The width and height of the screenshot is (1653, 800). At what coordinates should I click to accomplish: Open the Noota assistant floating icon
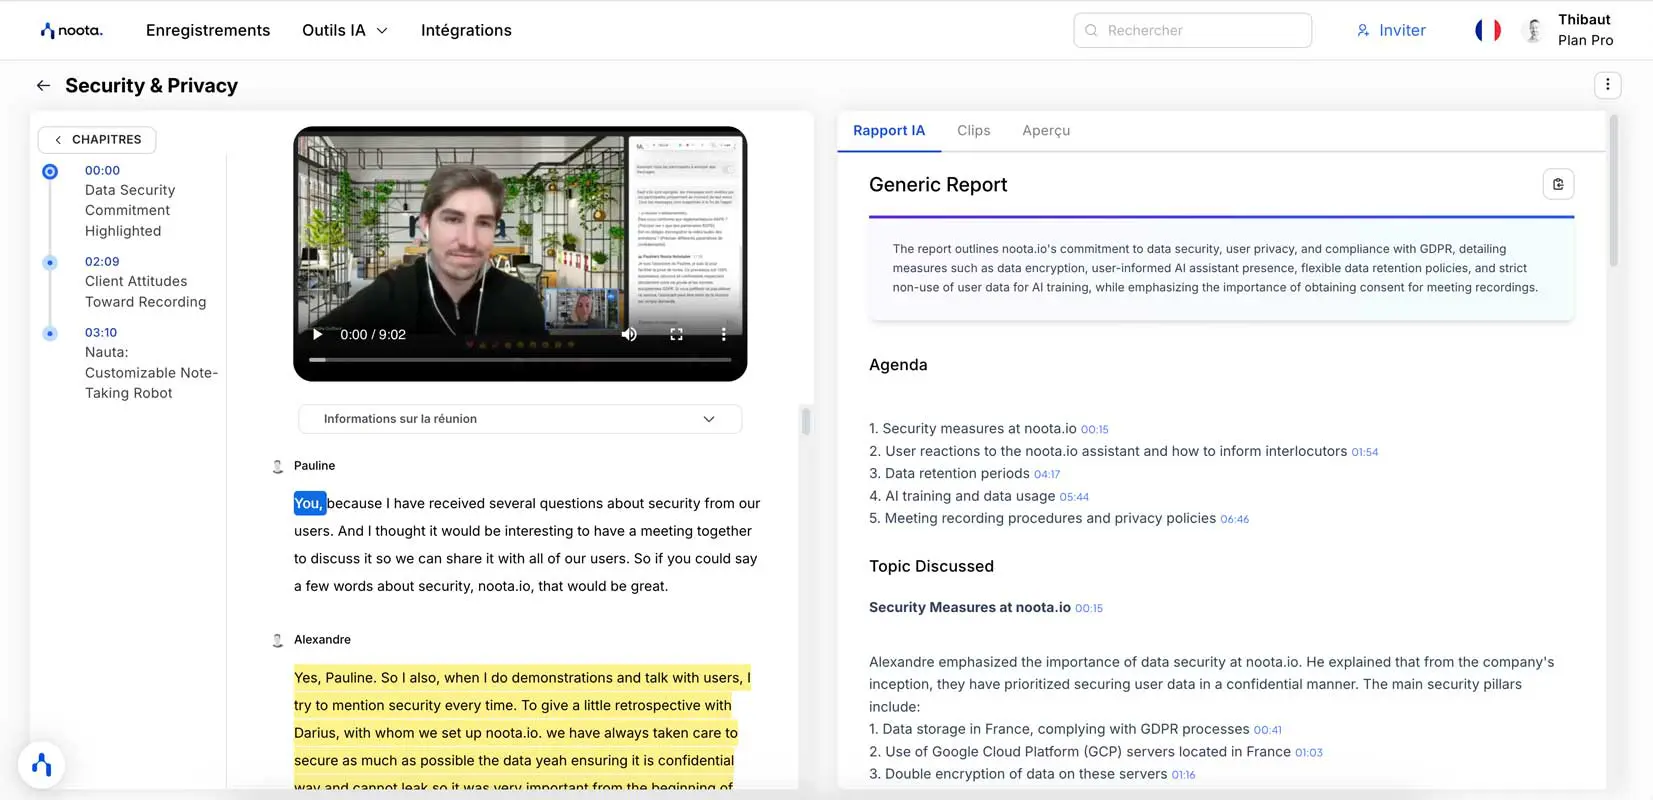point(42,766)
